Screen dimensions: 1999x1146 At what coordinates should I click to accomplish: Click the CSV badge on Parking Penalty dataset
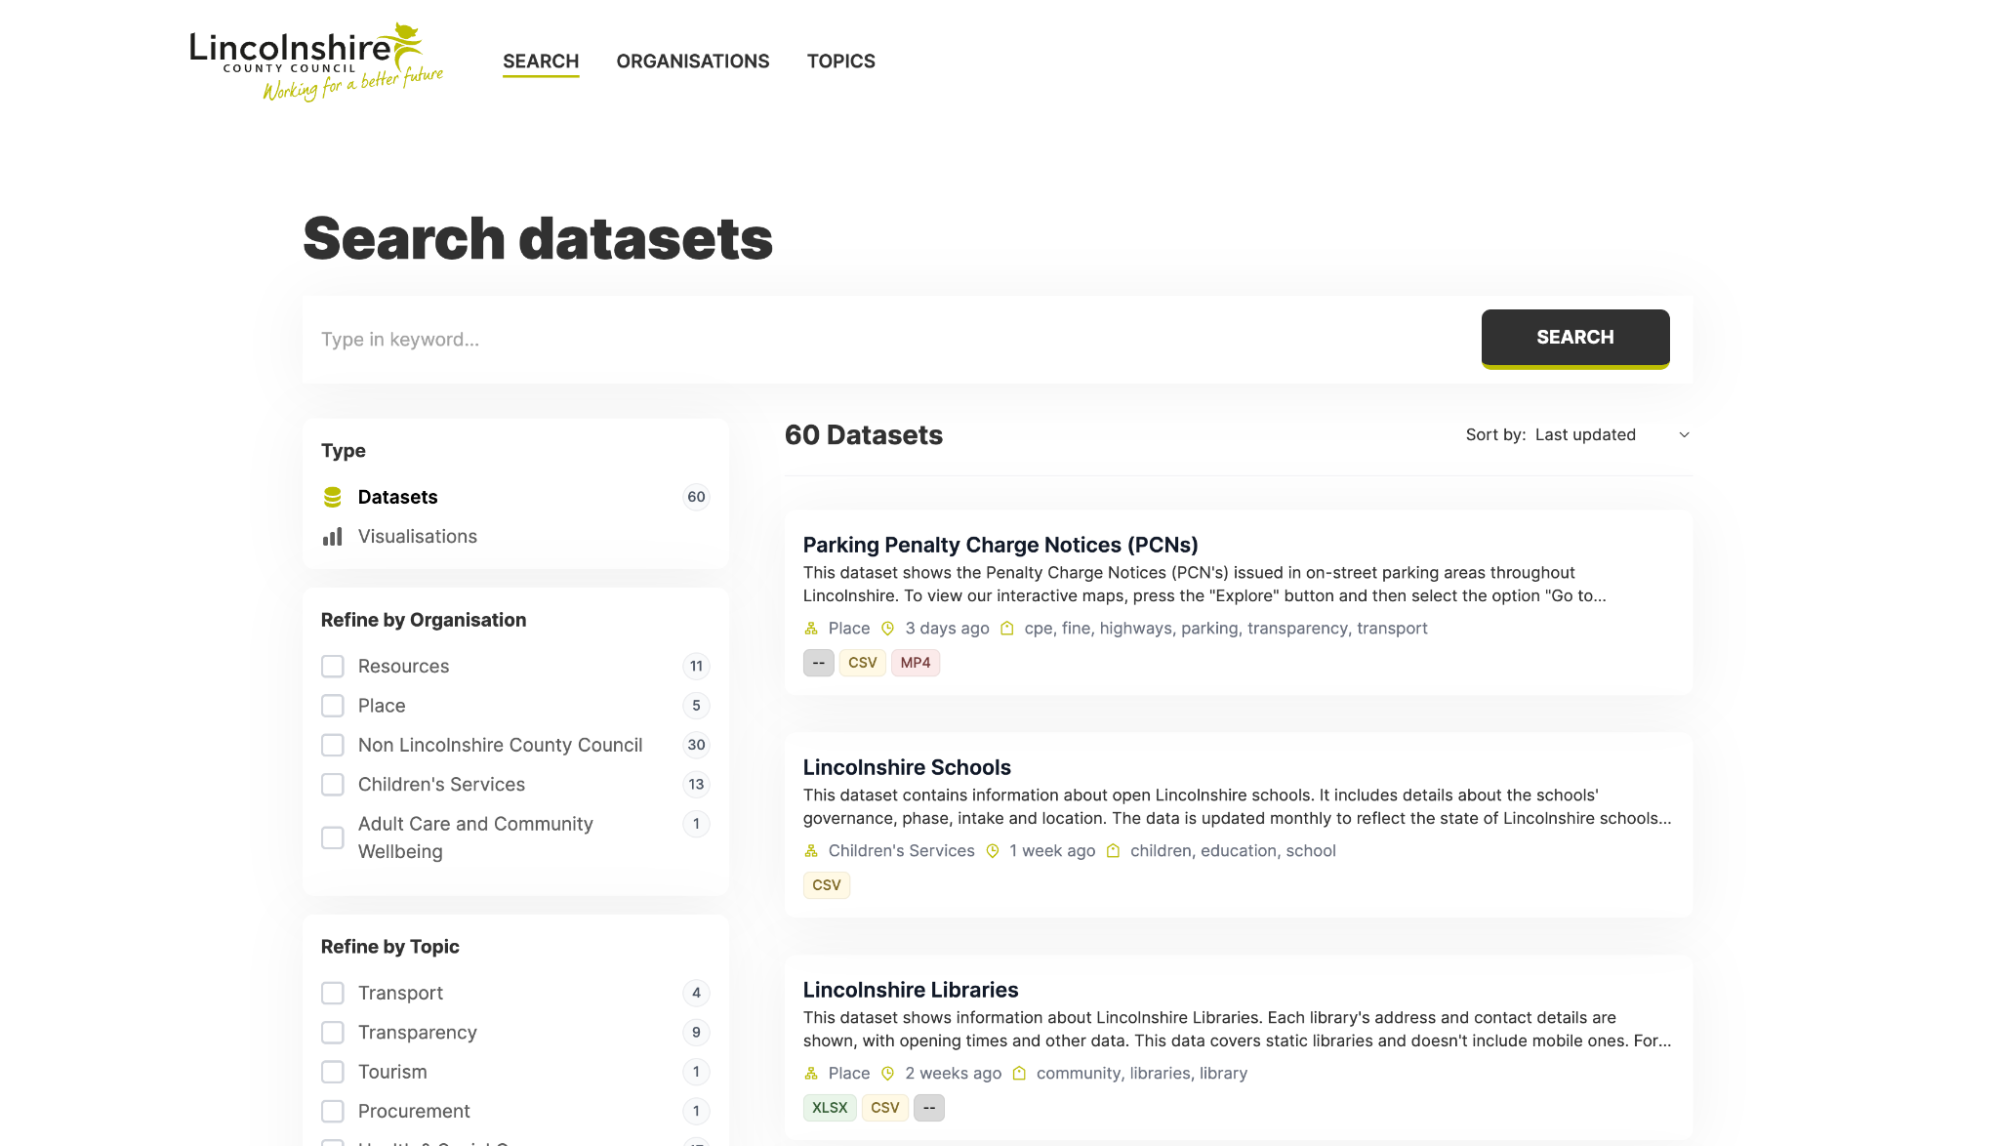[861, 663]
